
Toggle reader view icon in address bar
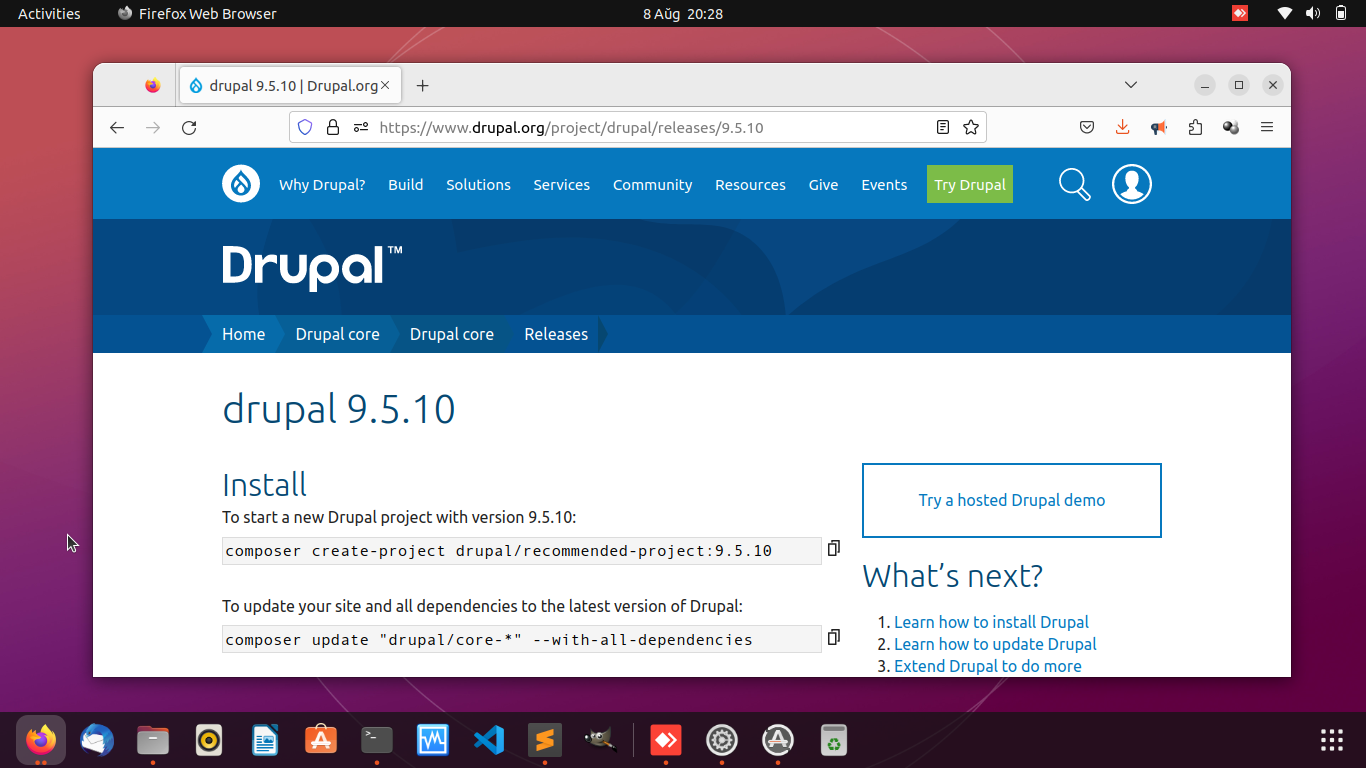click(x=942, y=127)
